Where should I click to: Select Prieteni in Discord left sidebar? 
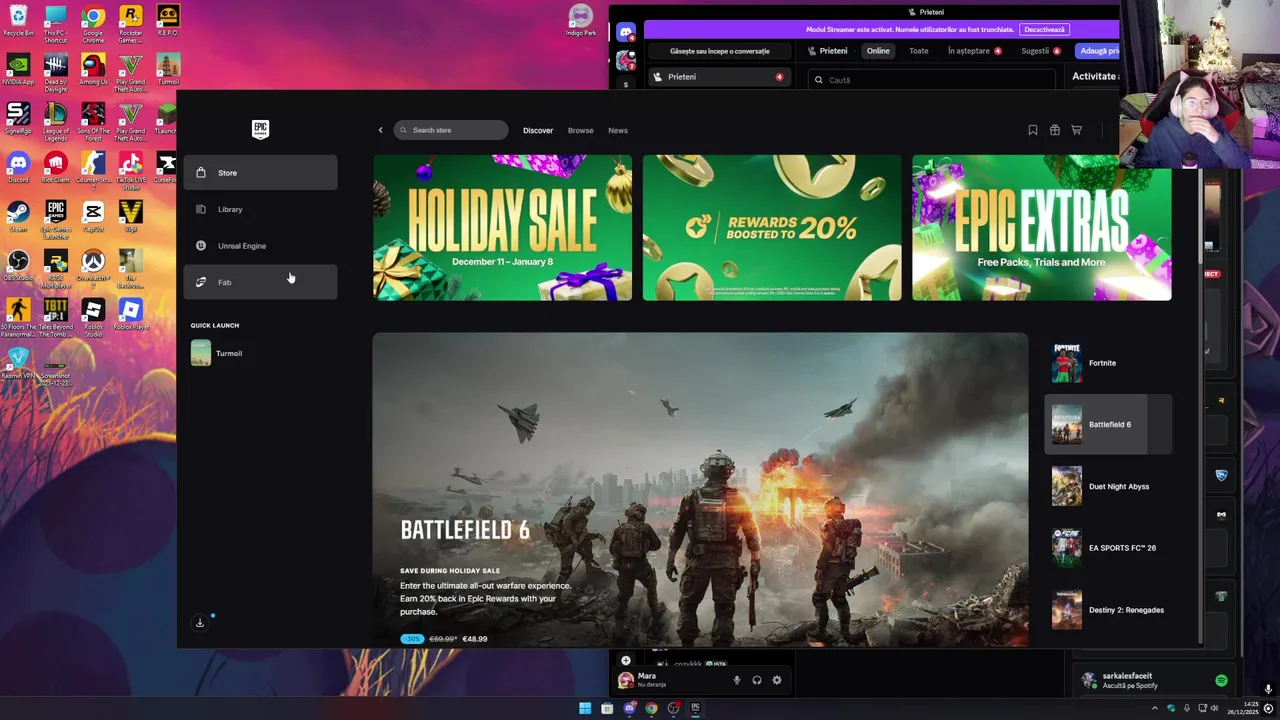(x=720, y=77)
